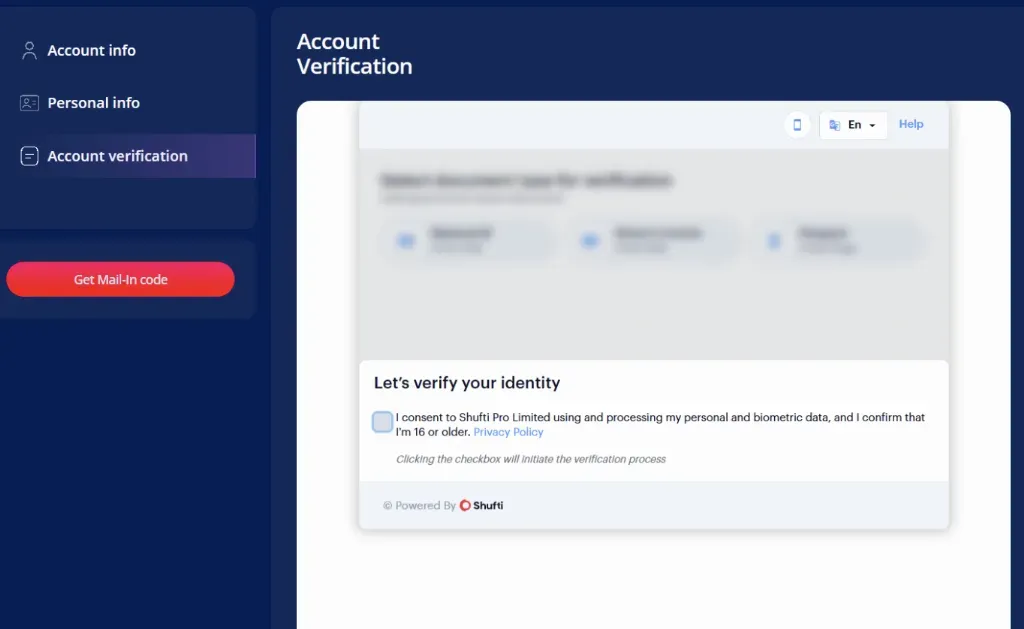
Task: Click the Help link
Action: (911, 124)
